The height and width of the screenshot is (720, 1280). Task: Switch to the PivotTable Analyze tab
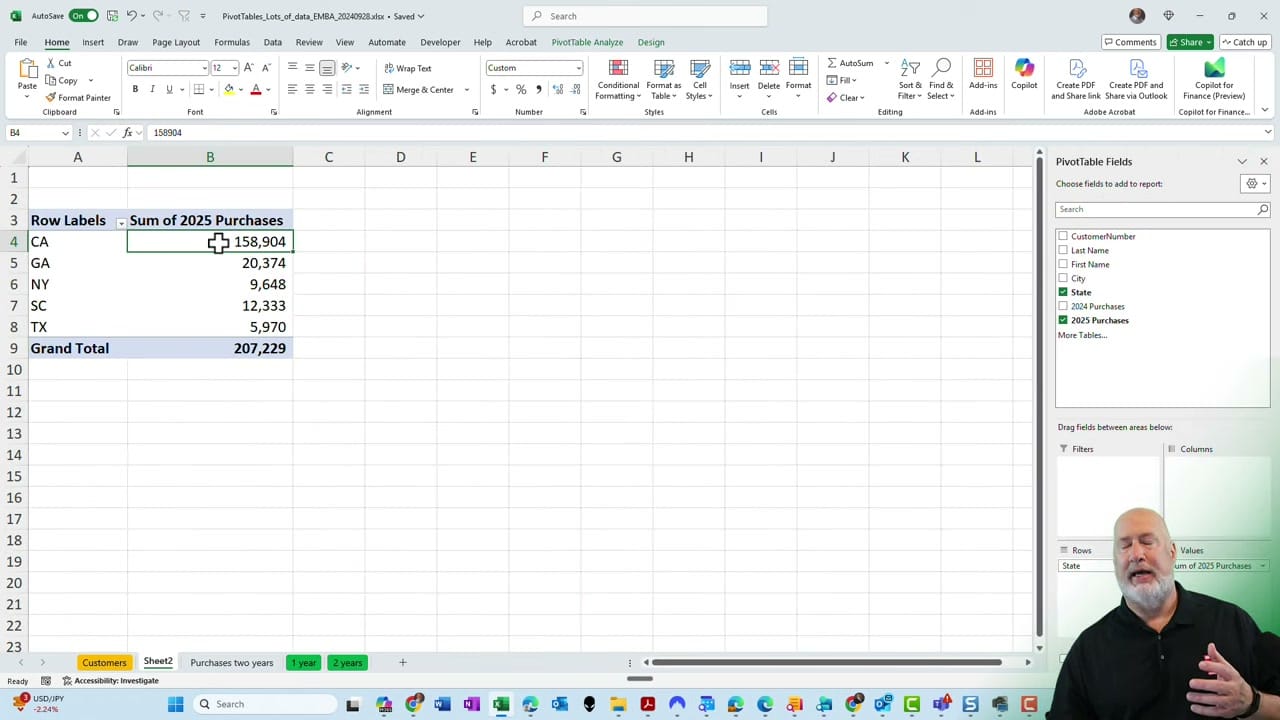pos(587,42)
